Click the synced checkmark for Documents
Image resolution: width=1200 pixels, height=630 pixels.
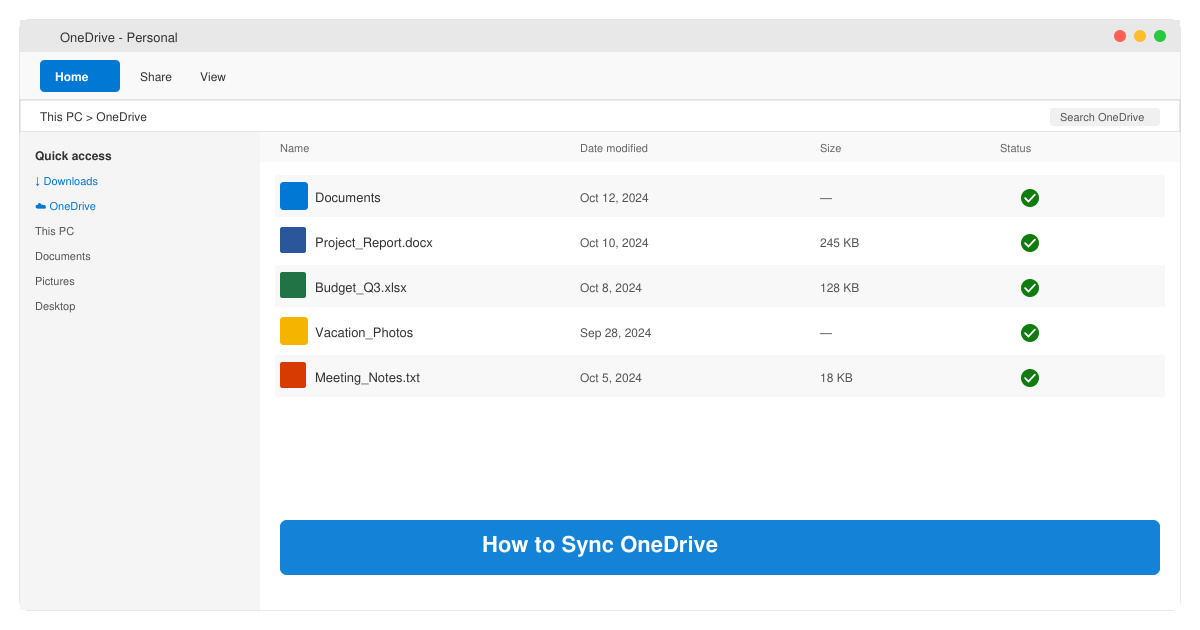[x=1030, y=198]
